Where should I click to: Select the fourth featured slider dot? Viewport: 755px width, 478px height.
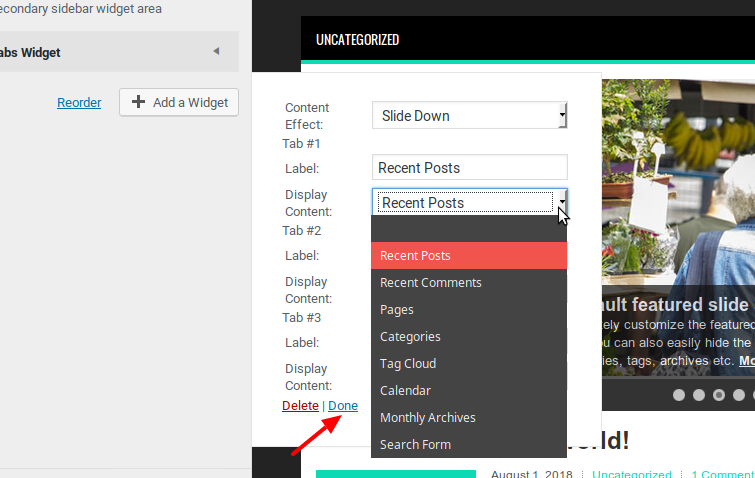(x=739, y=395)
